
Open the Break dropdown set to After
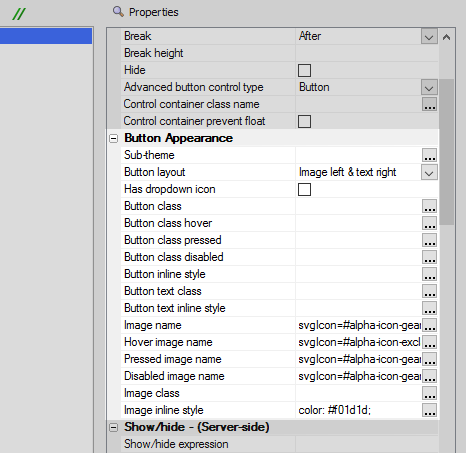pos(429,36)
